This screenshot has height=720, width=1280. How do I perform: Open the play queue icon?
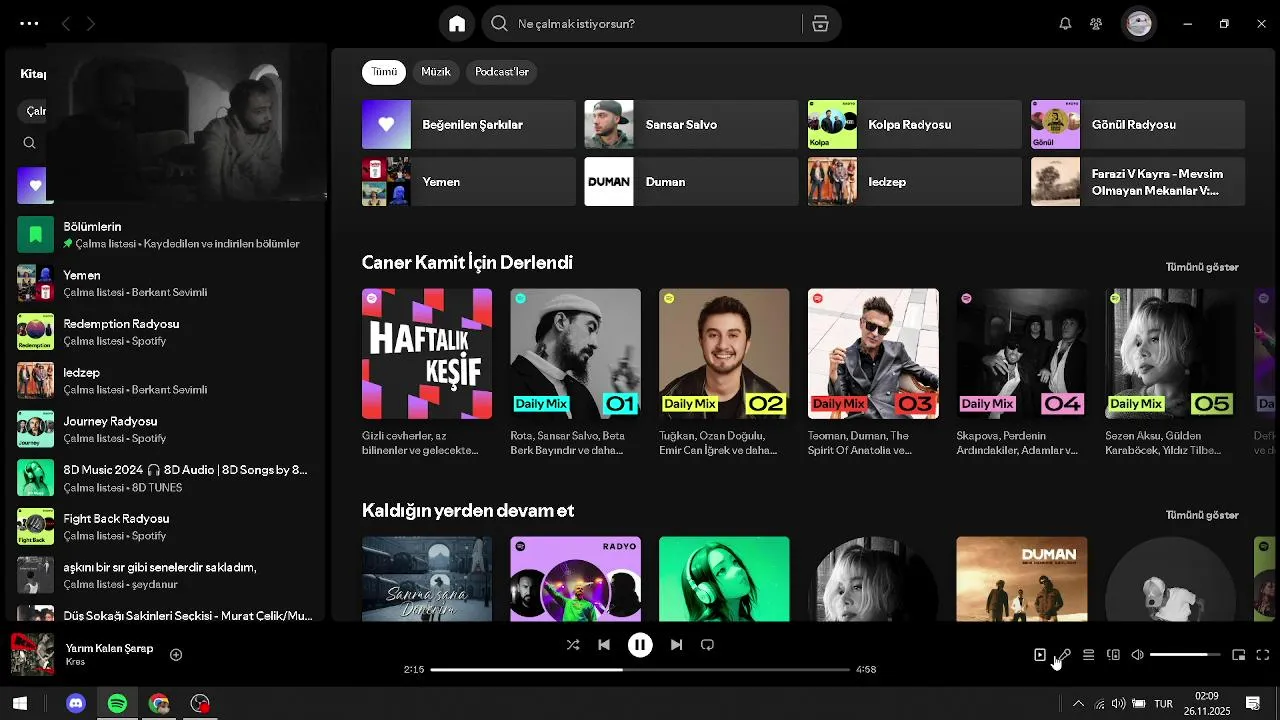[1088, 655]
